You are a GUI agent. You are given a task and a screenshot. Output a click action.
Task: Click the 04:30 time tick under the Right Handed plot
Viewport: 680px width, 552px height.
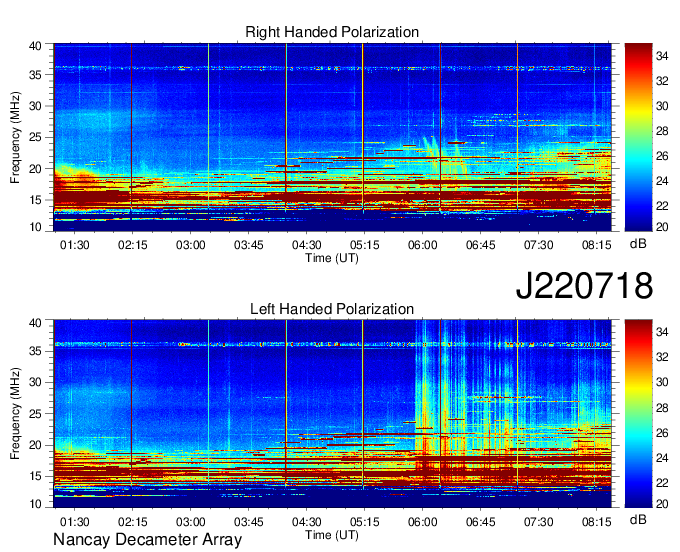(x=307, y=245)
